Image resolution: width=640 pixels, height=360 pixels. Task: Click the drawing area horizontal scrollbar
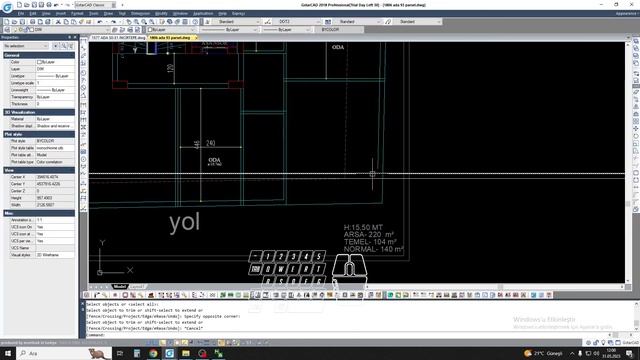click(x=495, y=287)
